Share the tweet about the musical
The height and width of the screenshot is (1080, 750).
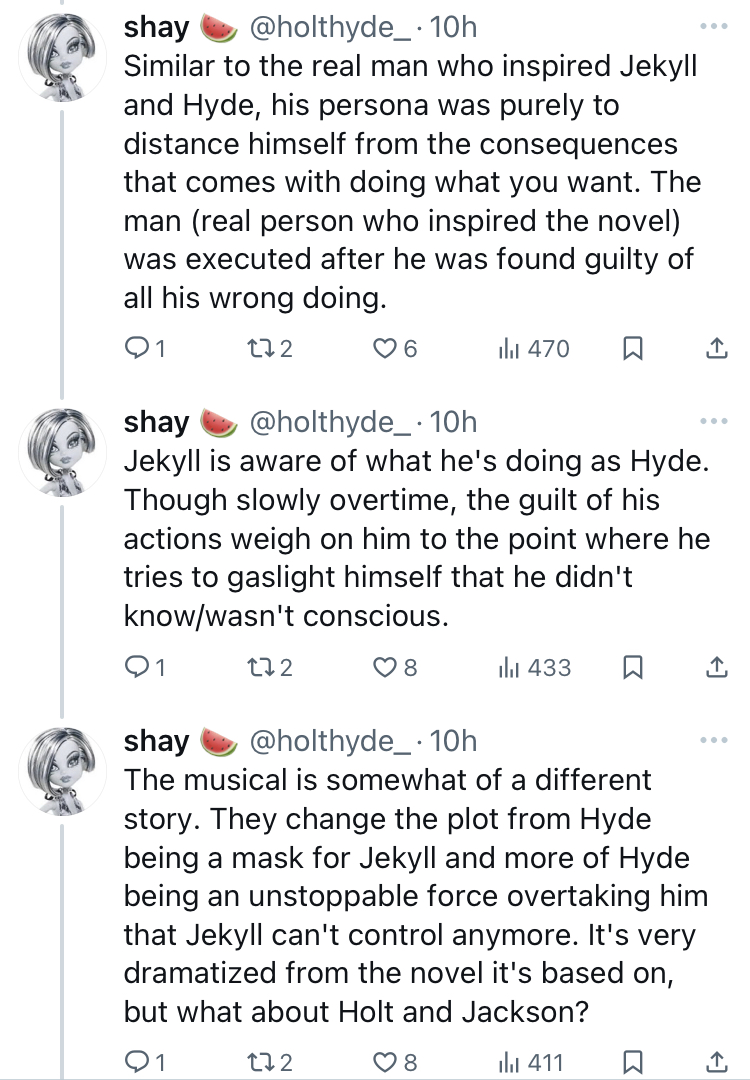pos(717,1062)
